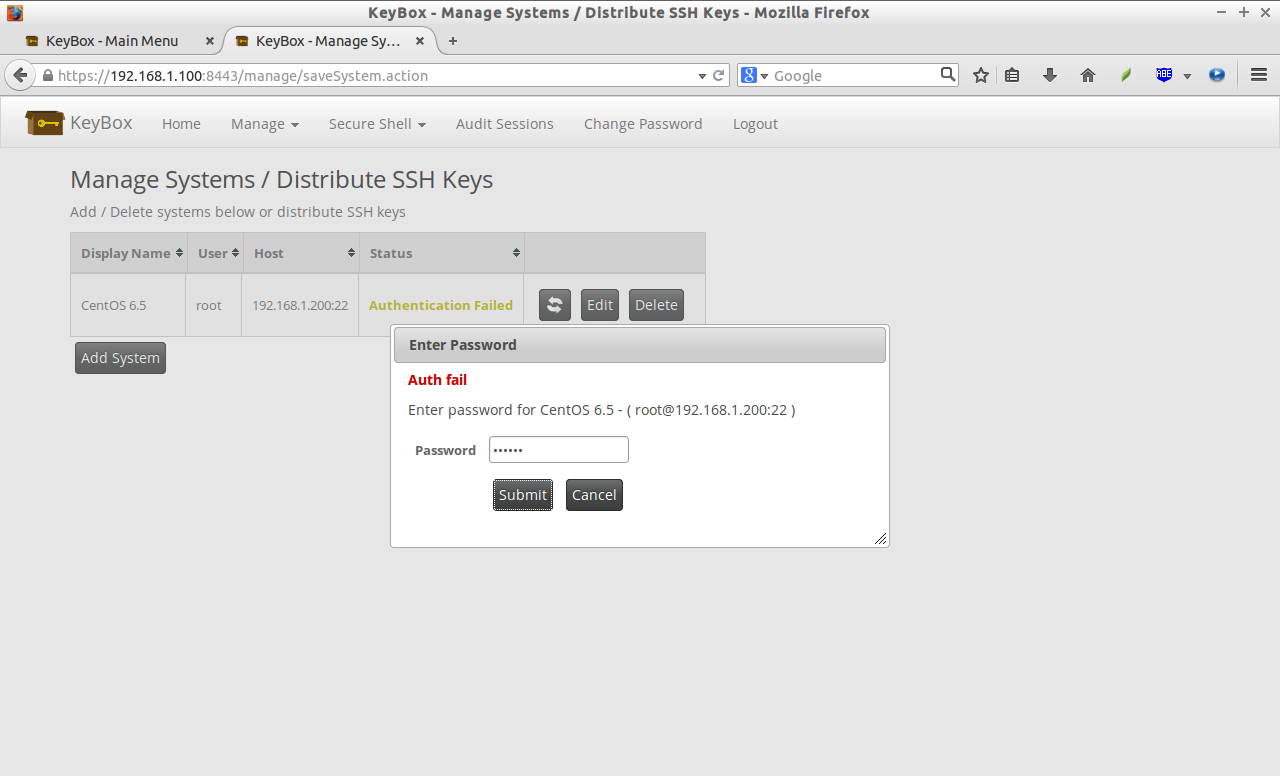1280x776 pixels.
Task: Click the ABE spell-check extension icon
Action: 1164,75
